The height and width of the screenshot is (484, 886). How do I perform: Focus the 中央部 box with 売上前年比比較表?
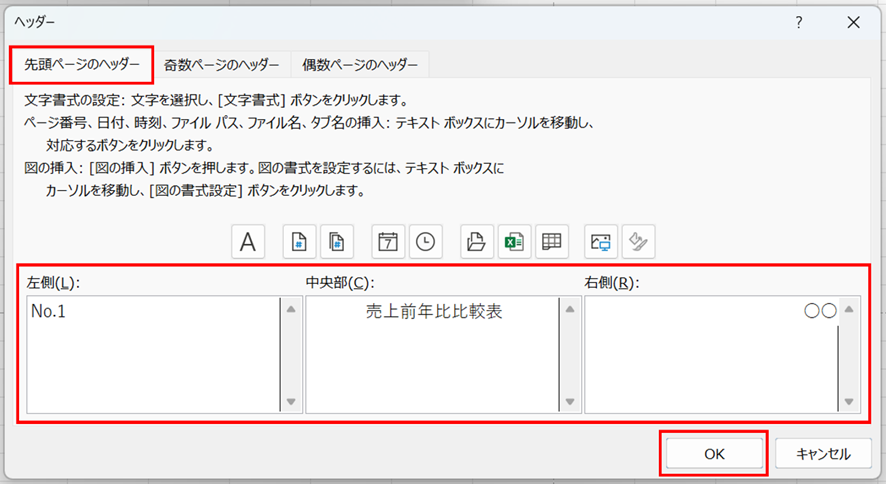pos(432,355)
